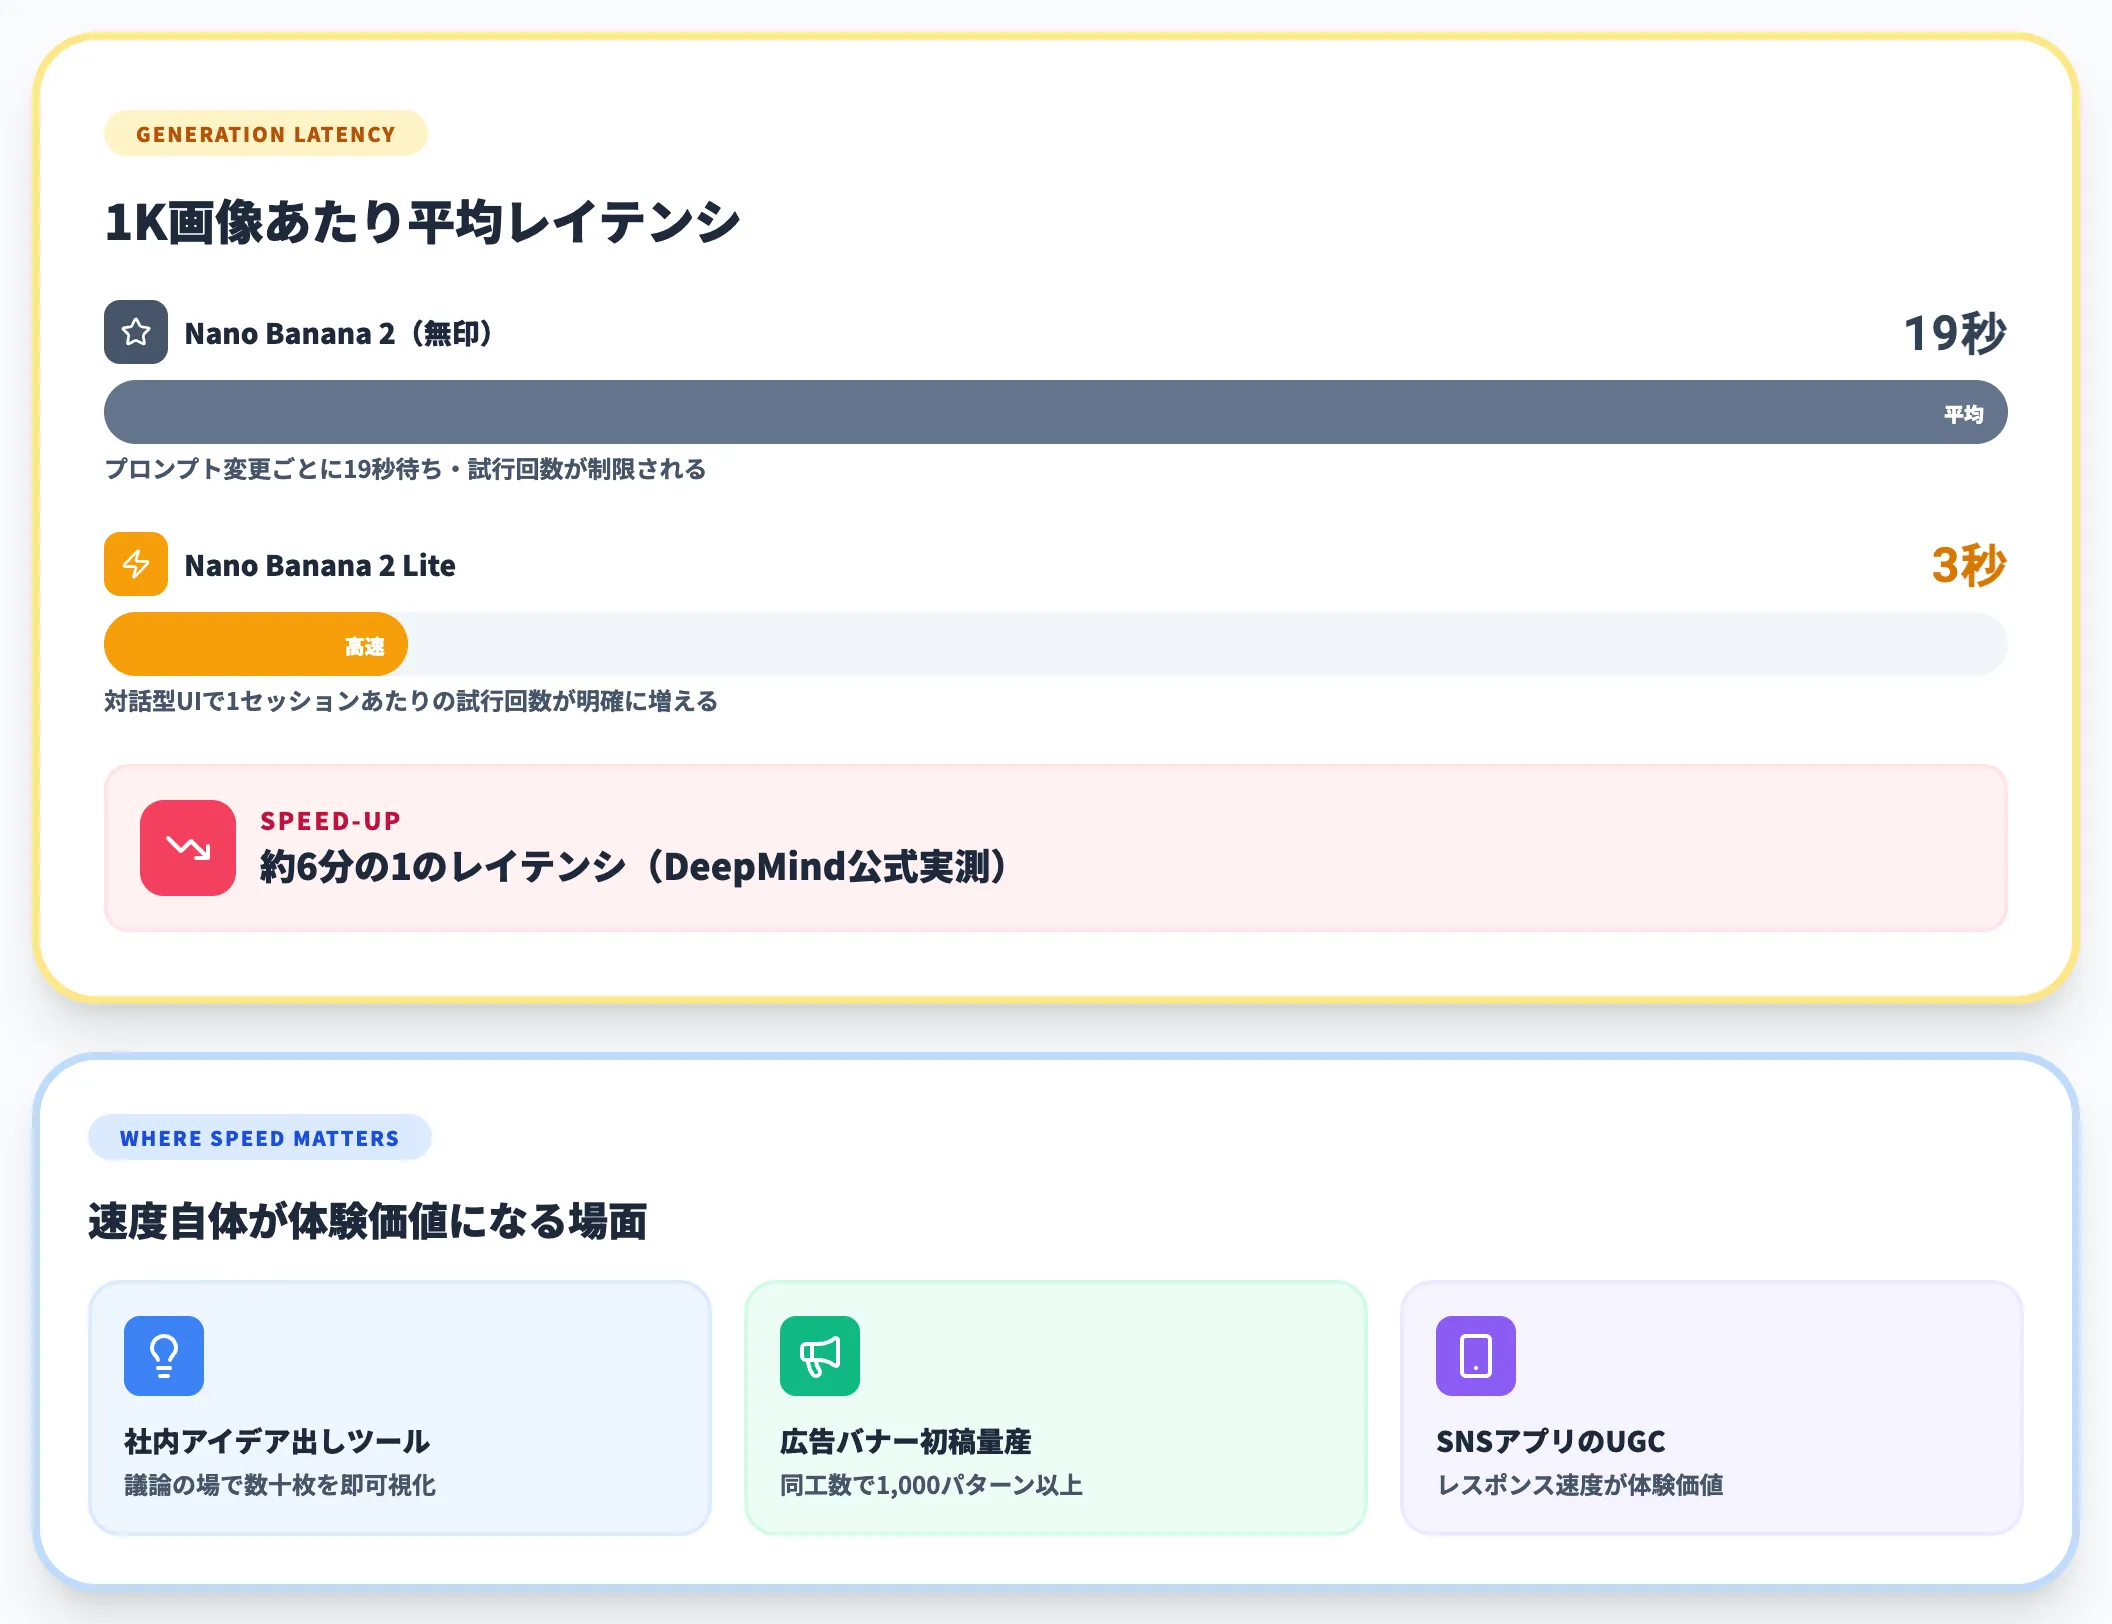Screen dimensions: 2112x1624
Task: Click the 1K画像あたり平均レイテンシ heading
Action: point(422,222)
